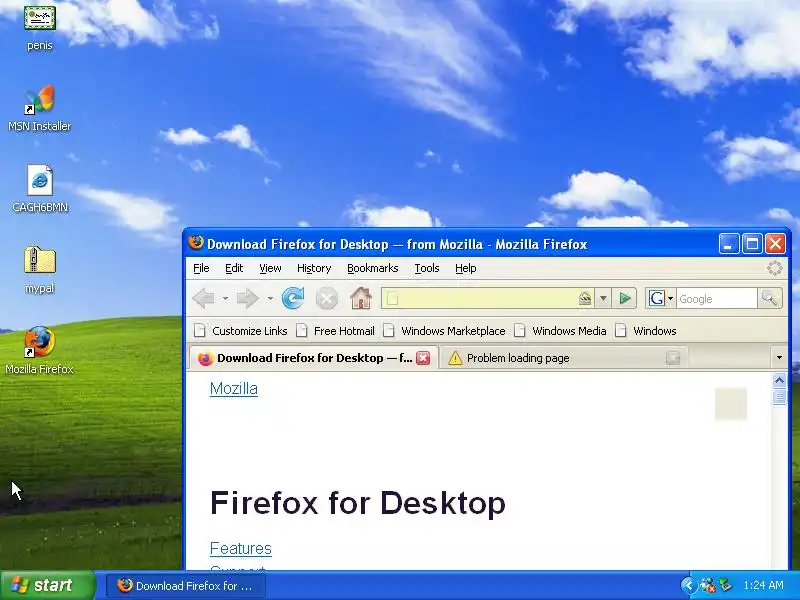Image resolution: width=800 pixels, height=600 pixels.
Task: Open the Windows bookmark
Action: coord(646,331)
